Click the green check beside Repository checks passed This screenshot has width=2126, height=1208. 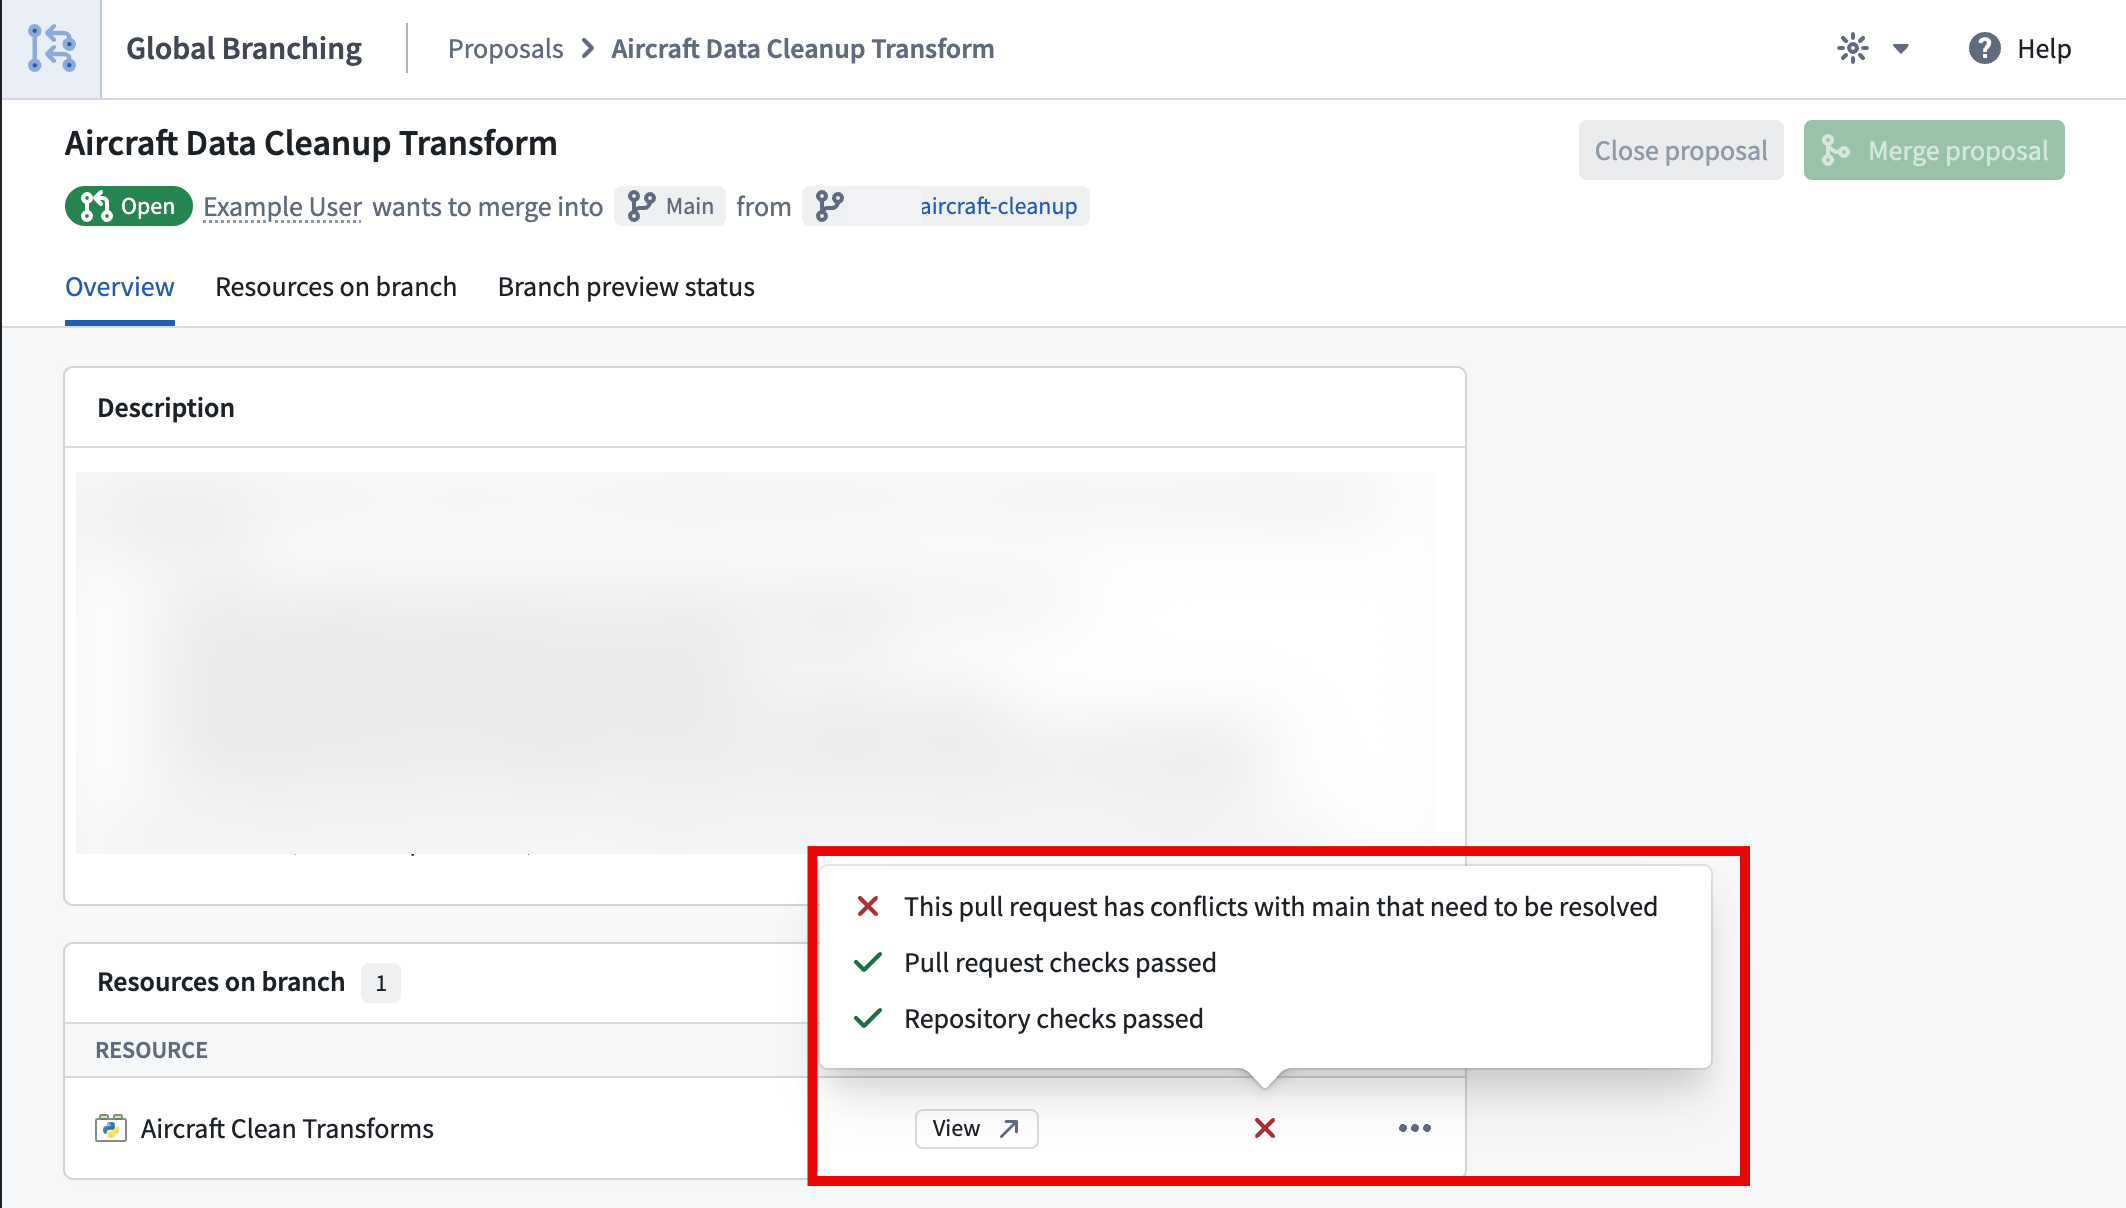866,1018
